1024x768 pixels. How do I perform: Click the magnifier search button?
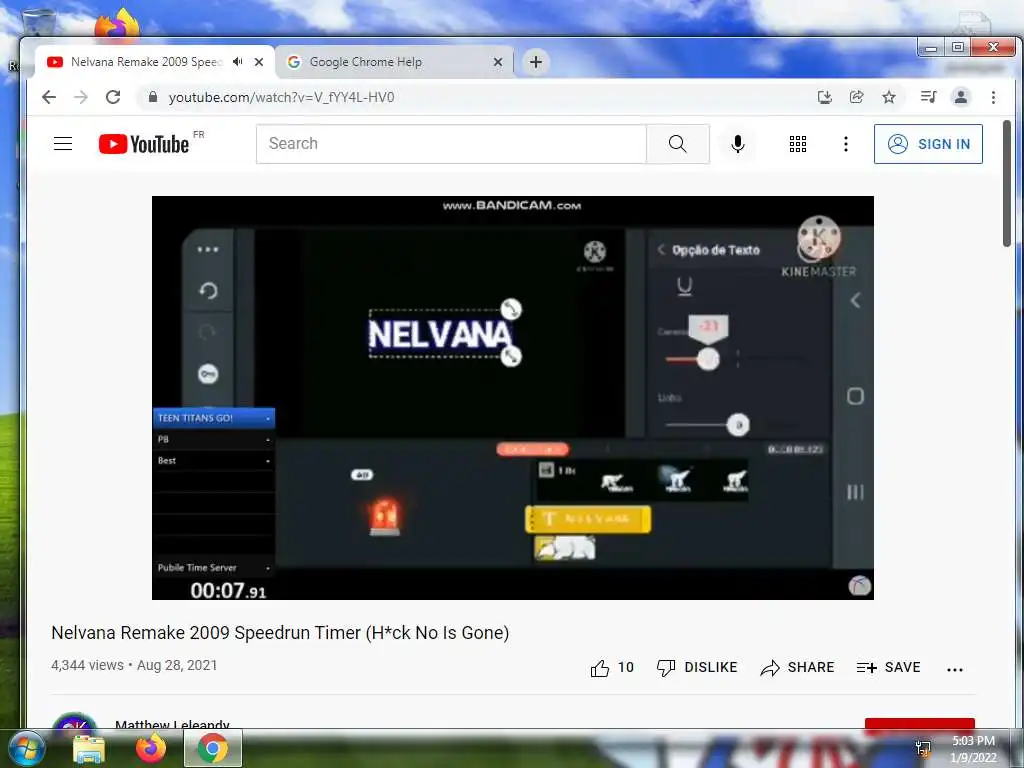pos(678,144)
